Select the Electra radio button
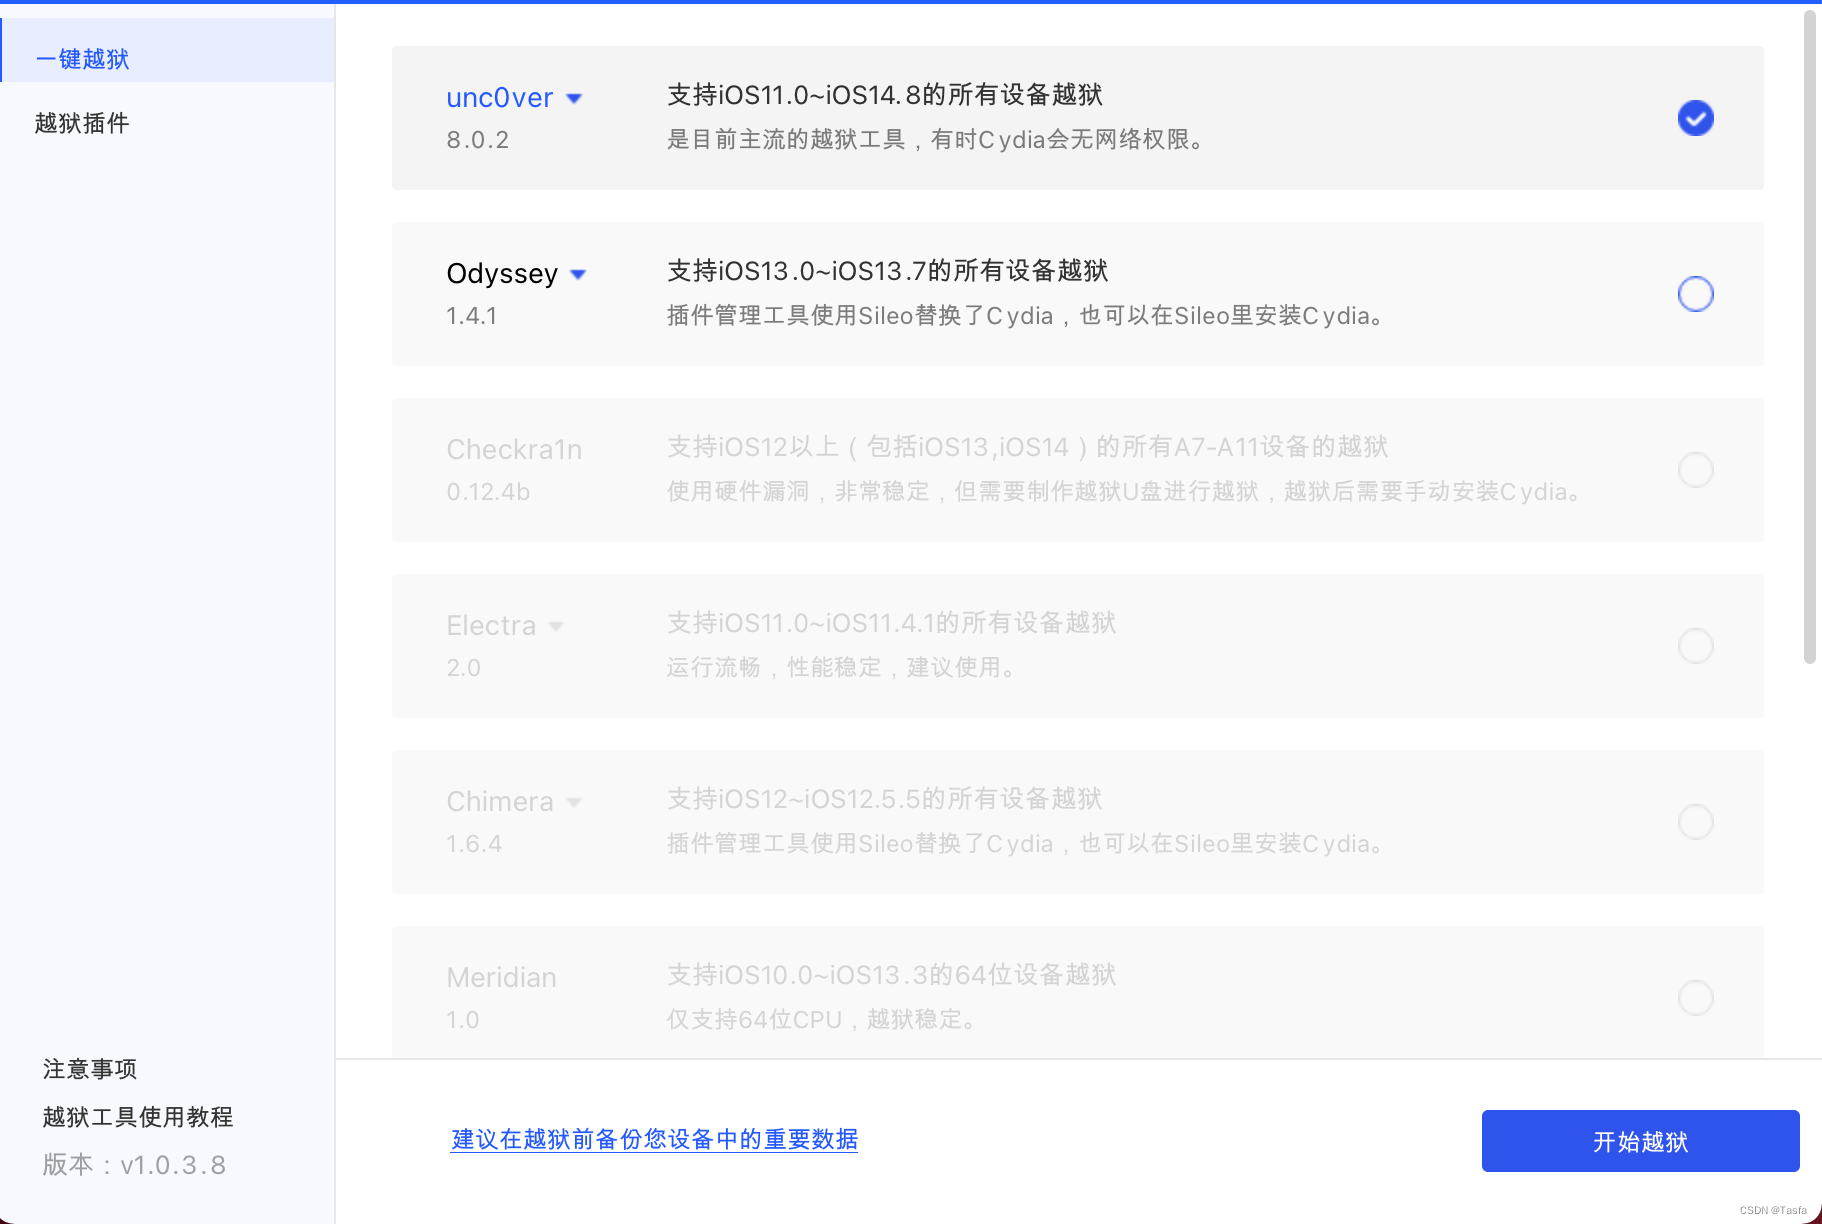Image resolution: width=1822 pixels, height=1224 pixels. point(1695,646)
